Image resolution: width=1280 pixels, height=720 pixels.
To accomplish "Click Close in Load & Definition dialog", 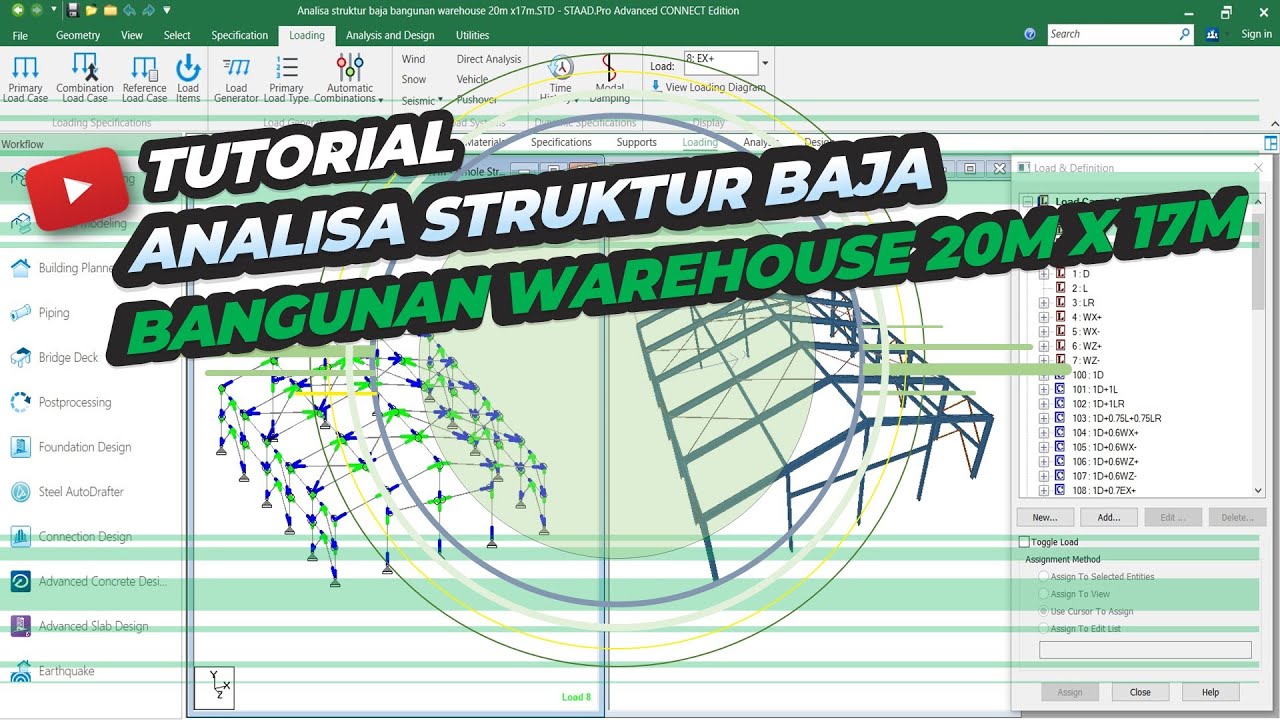I will pos(1140,692).
